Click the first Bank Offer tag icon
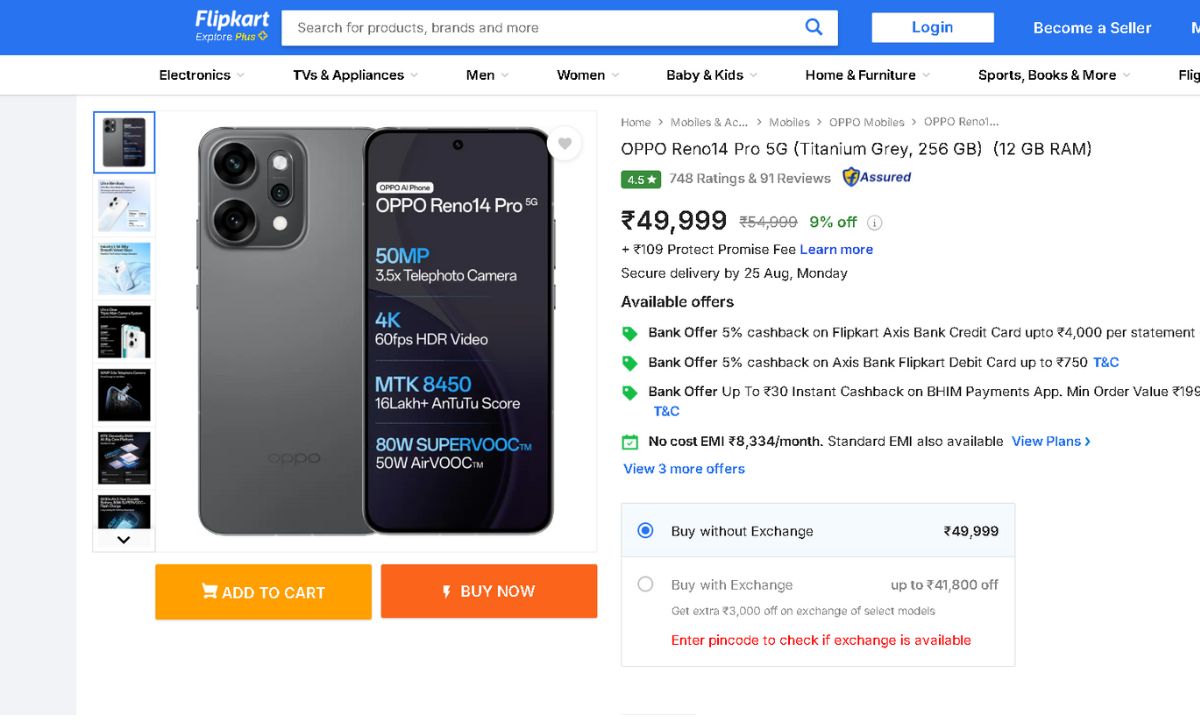The image size is (1200, 720). (630, 333)
